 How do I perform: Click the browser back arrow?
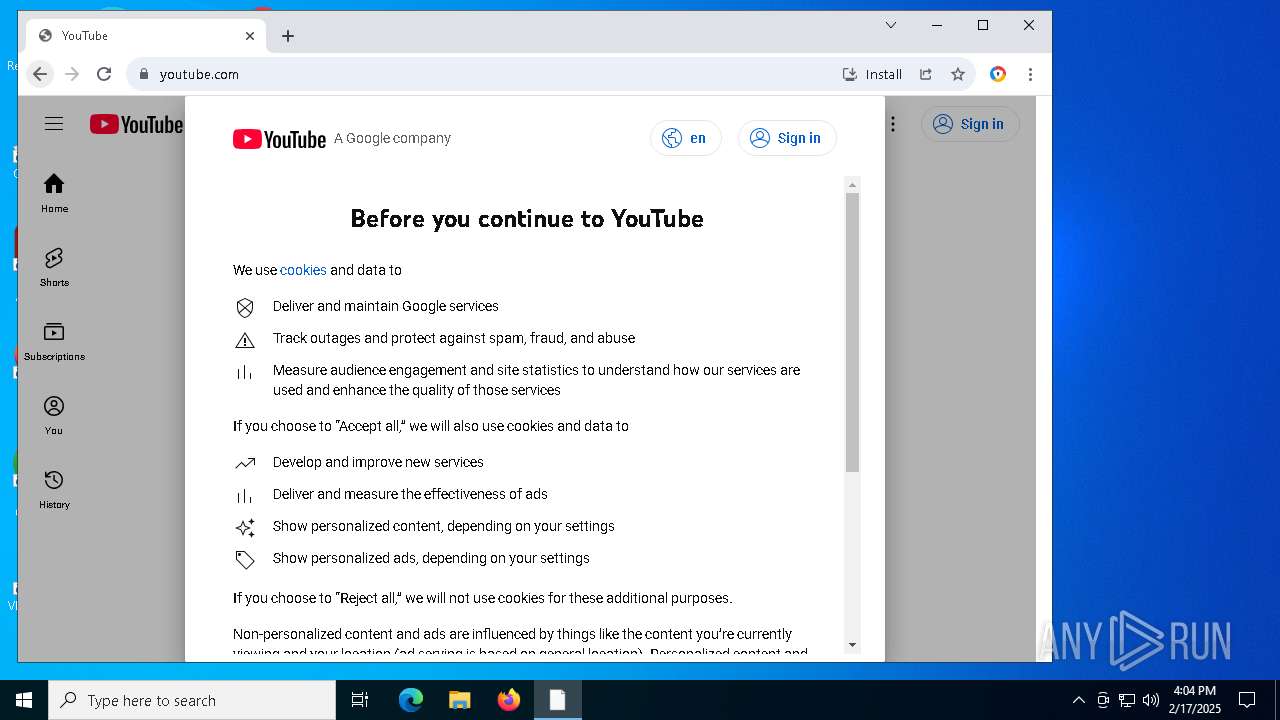(x=40, y=74)
